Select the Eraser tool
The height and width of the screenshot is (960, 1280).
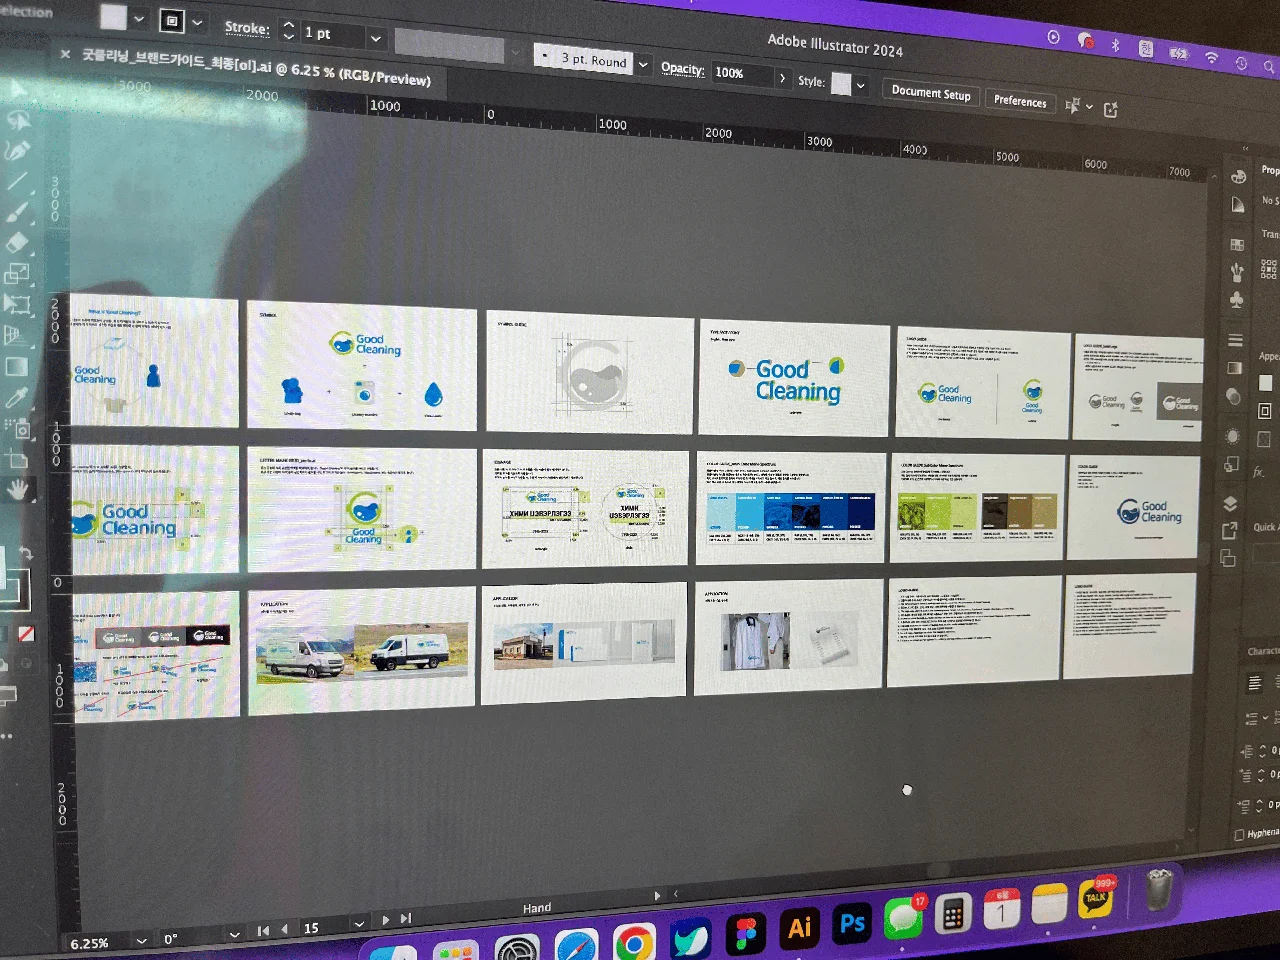tap(18, 243)
